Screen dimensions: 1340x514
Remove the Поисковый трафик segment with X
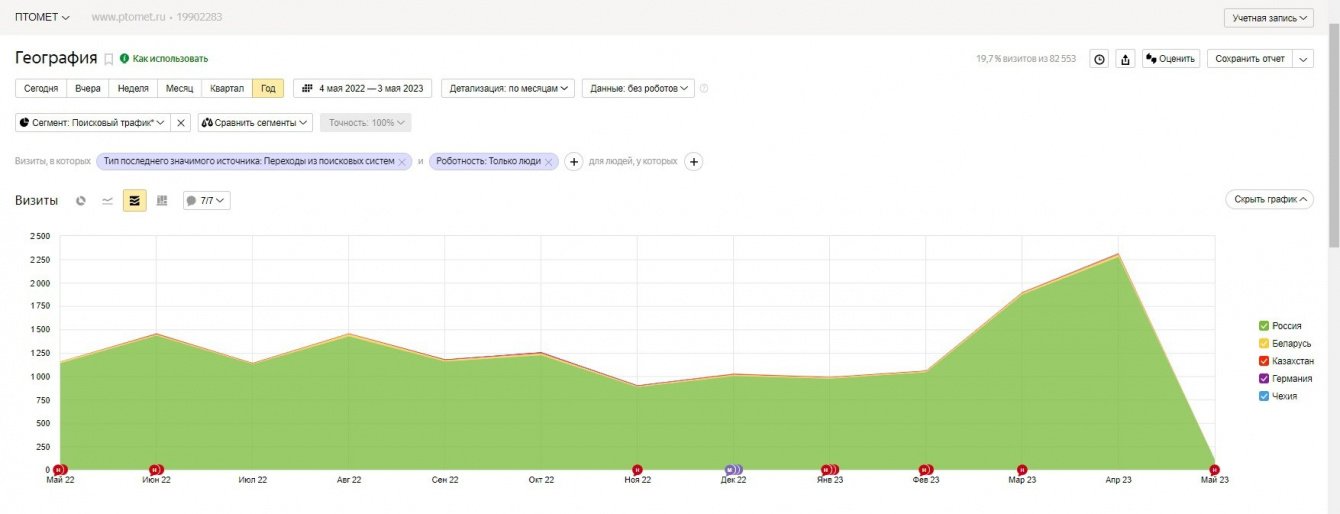180,122
